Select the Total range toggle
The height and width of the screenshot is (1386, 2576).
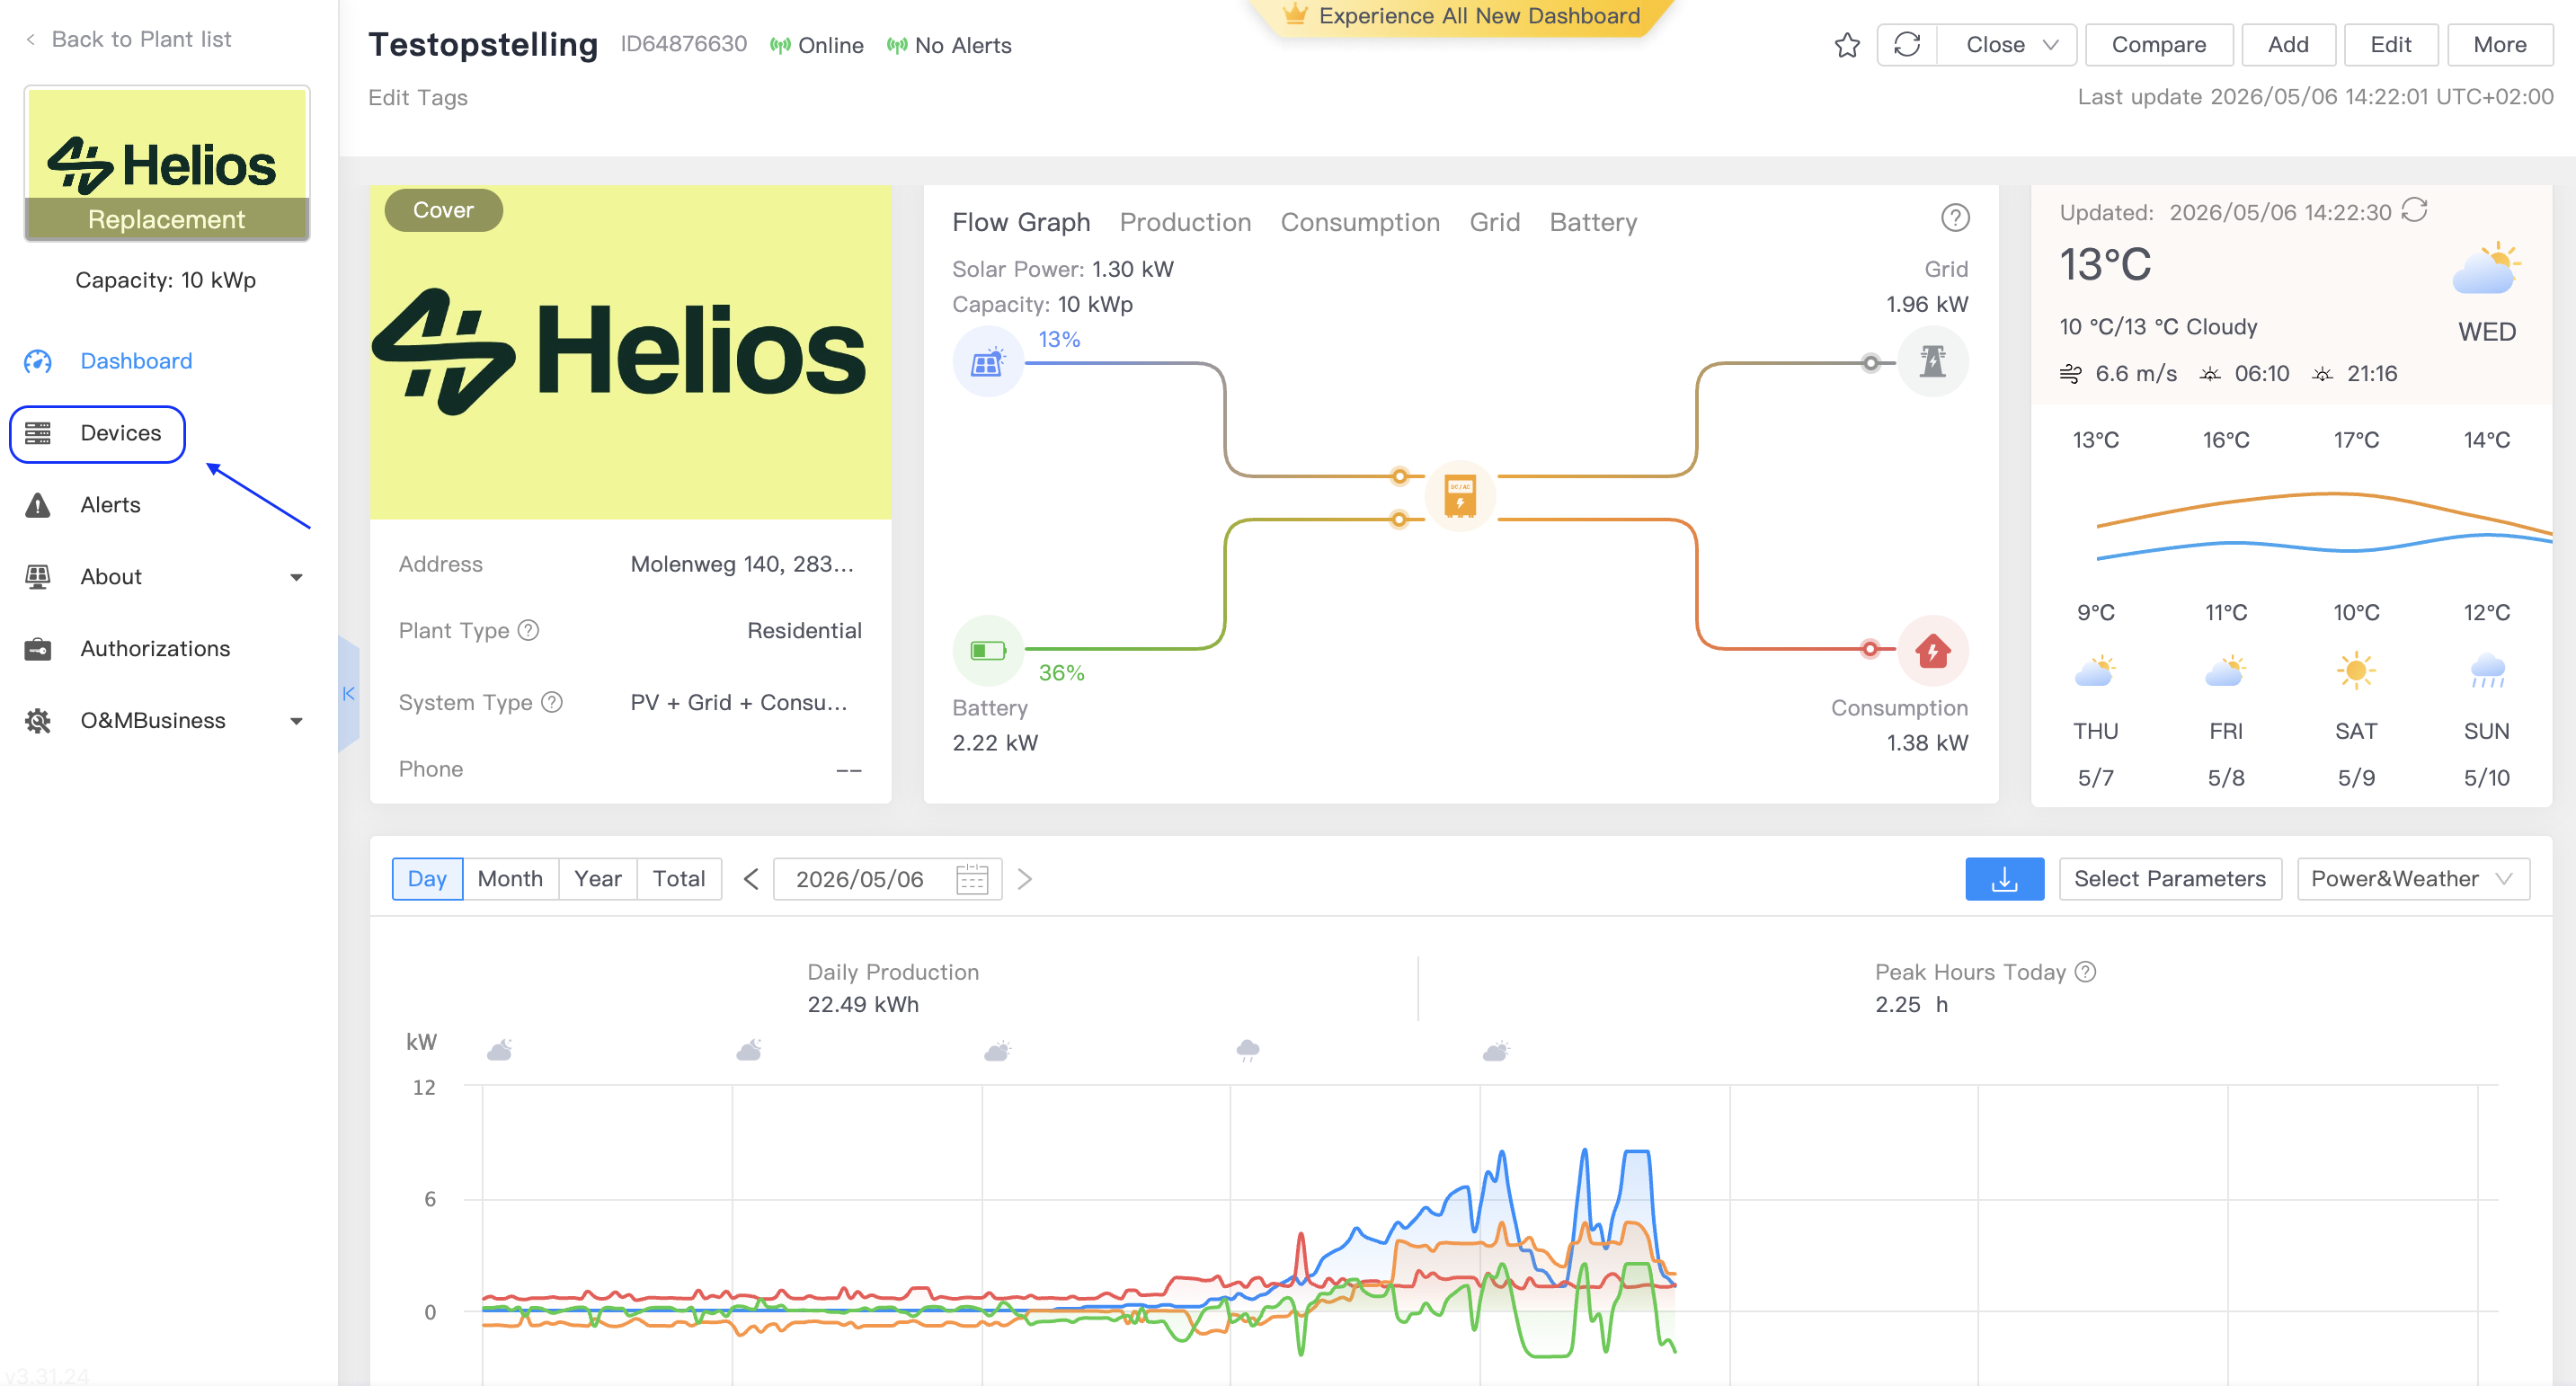tap(679, 879)
